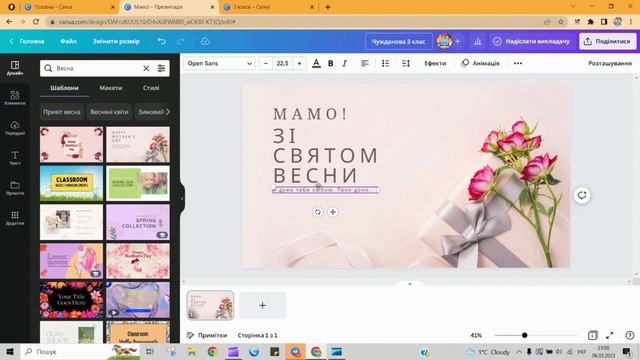
Task: Increase the font size
Action: 299,63
